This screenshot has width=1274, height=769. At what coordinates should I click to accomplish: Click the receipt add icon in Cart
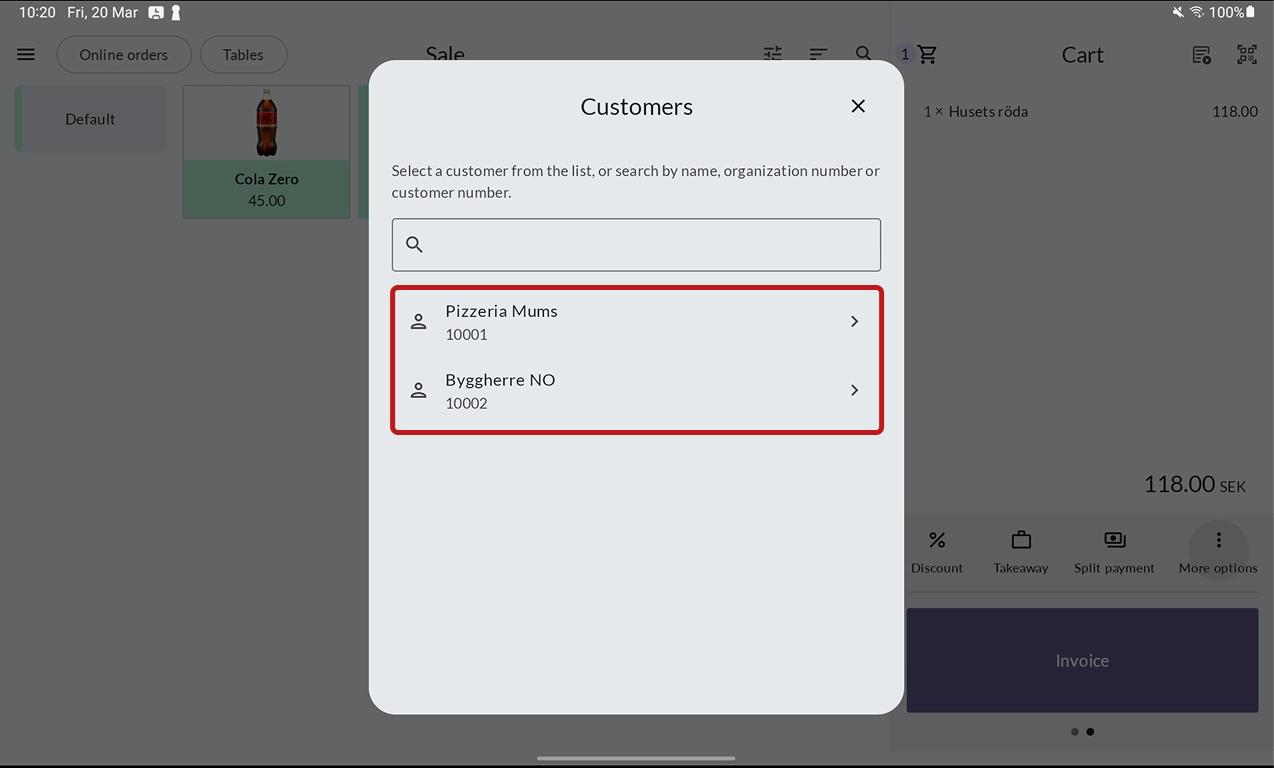coord(1201,55)
